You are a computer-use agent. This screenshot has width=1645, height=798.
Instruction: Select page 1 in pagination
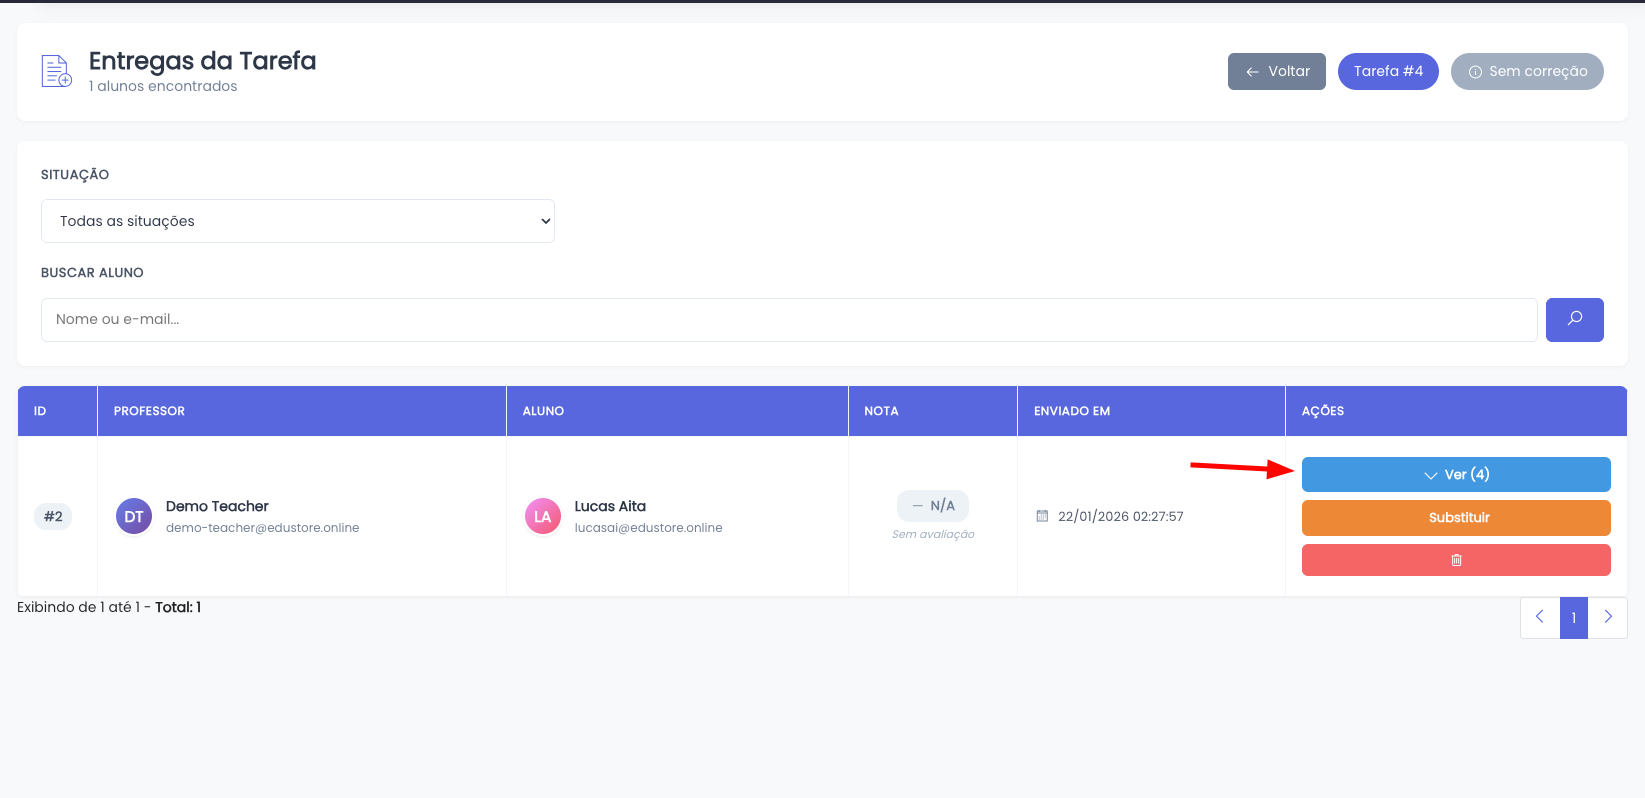(1573, 617)
